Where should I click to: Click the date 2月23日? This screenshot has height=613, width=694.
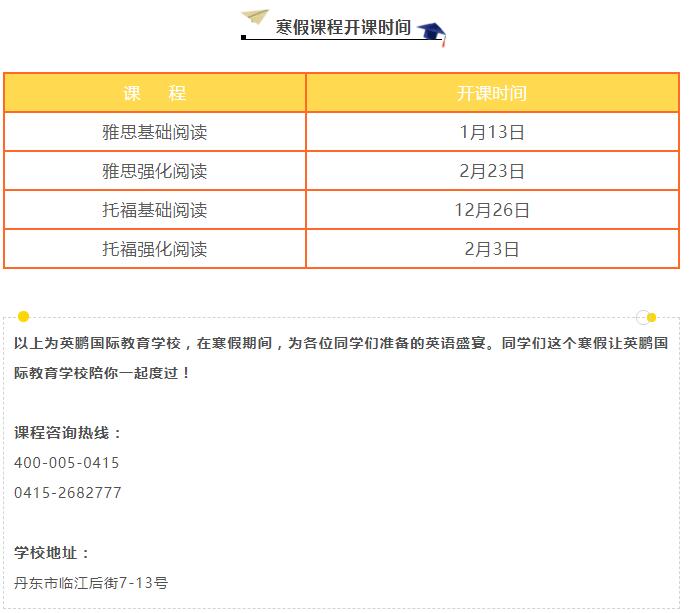(x=492, y=171)
